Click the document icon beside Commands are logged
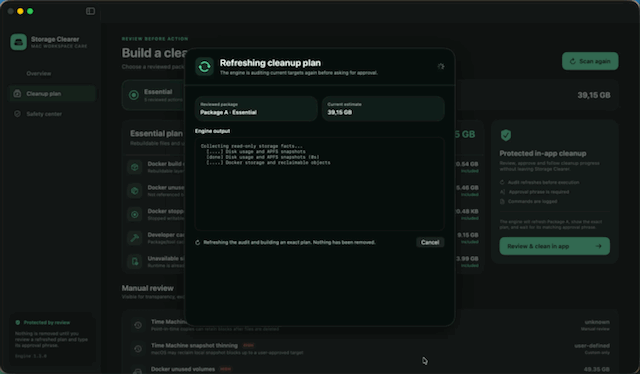 tap(502, 201)
